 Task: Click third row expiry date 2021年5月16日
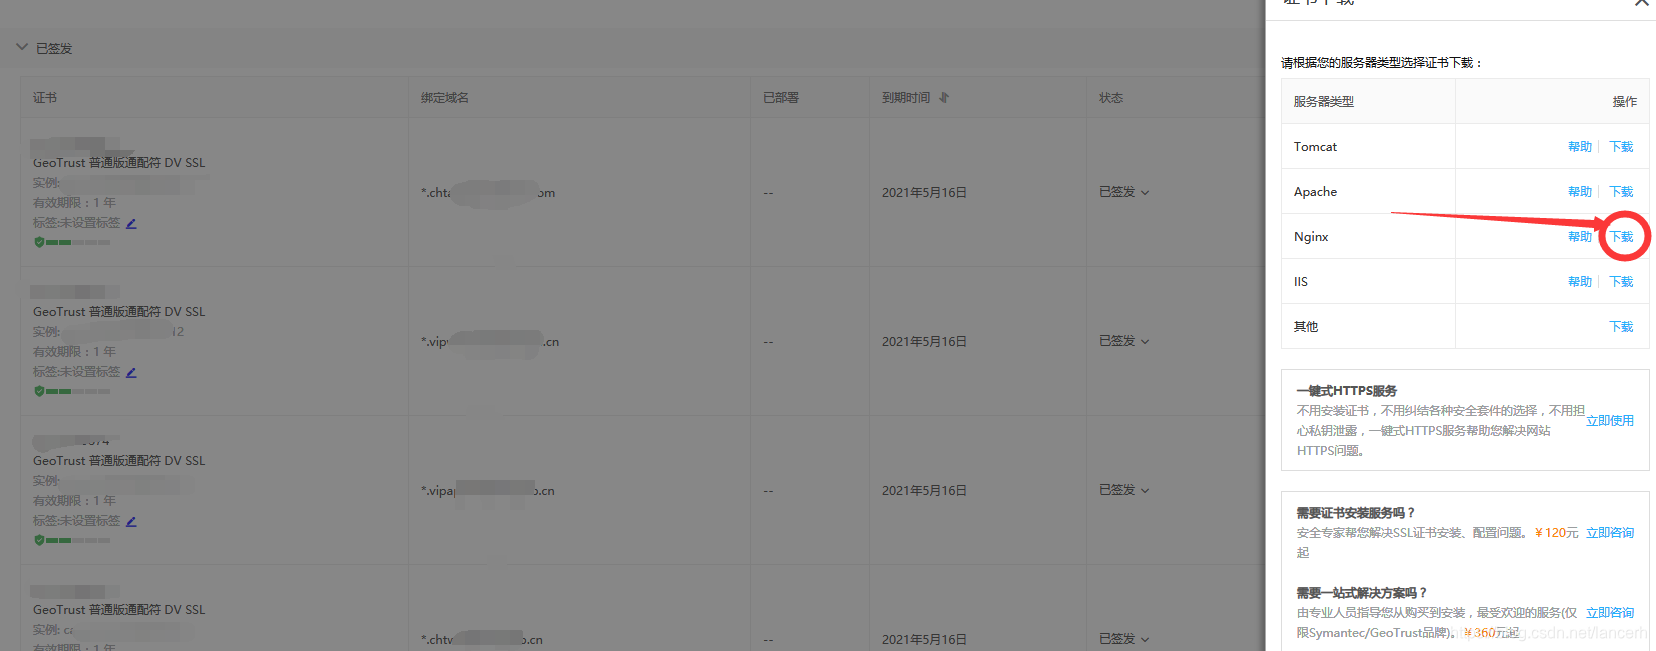point(924,491)
